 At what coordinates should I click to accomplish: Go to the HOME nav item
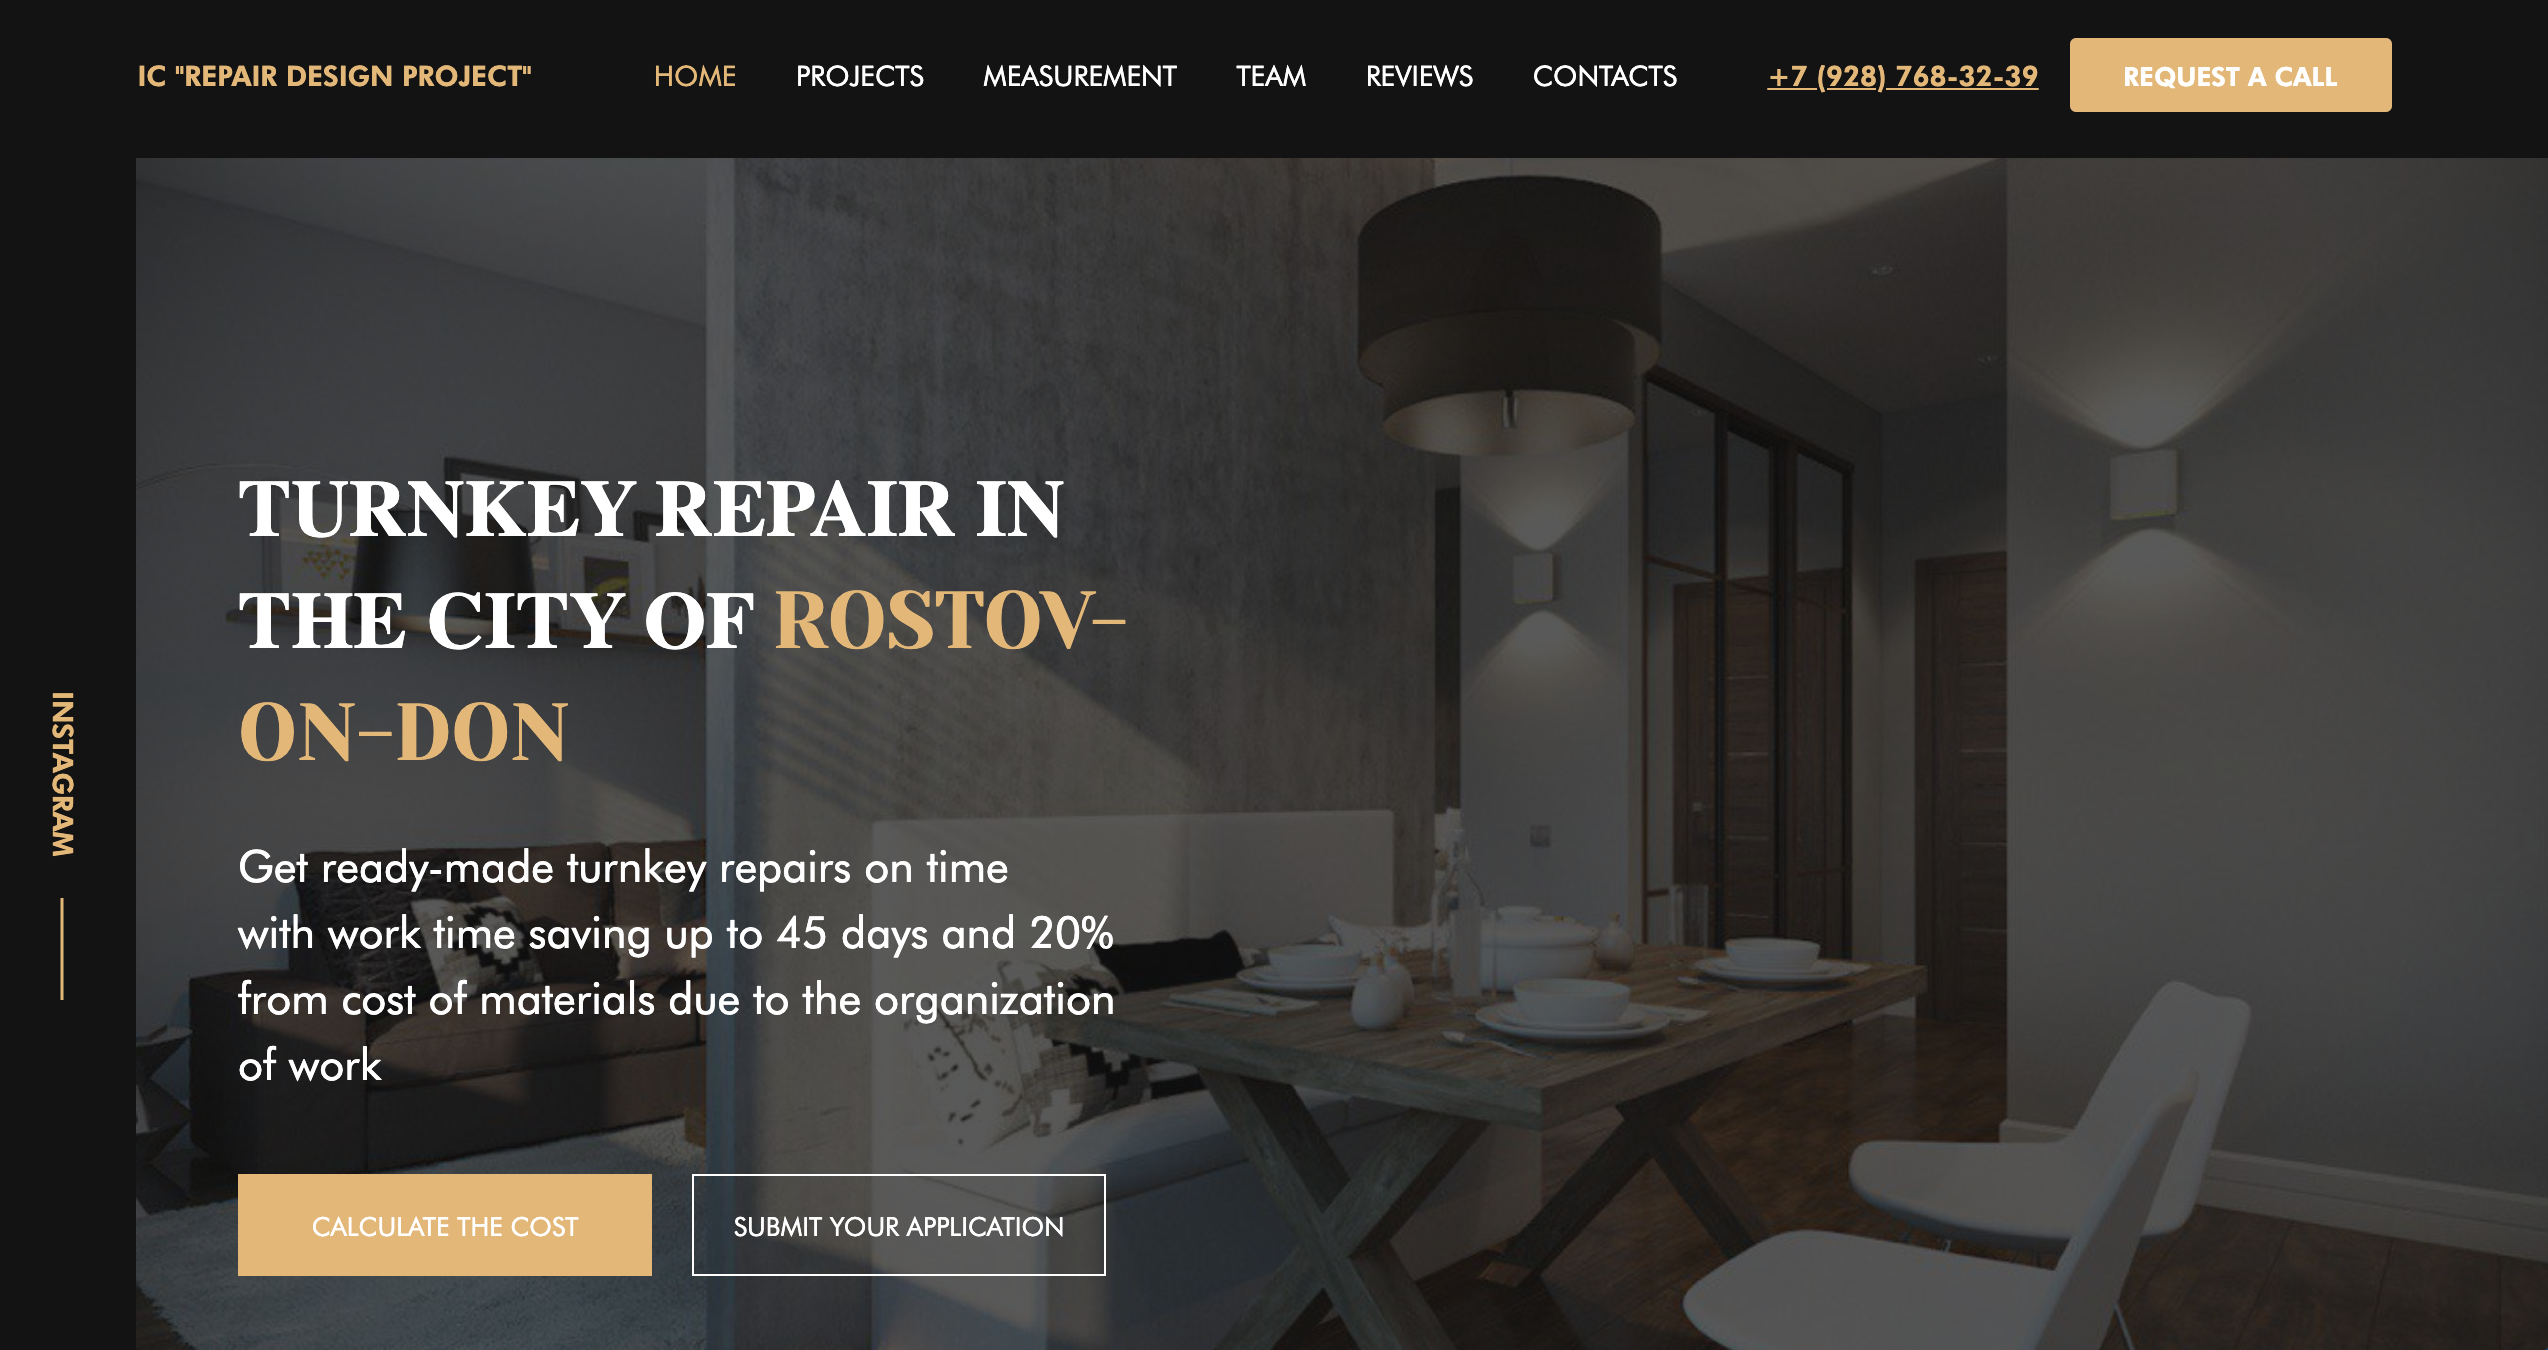pos(694,76)
